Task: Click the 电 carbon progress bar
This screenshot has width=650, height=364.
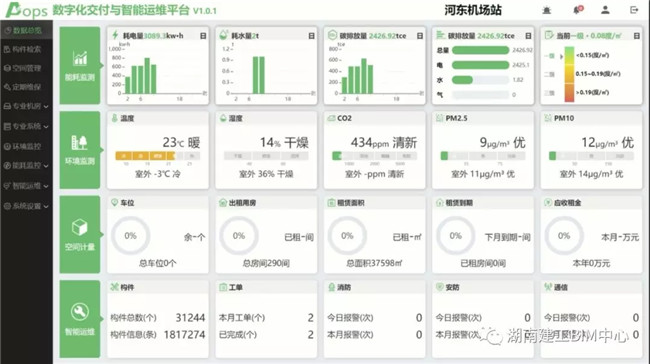Action: (480, 65)
